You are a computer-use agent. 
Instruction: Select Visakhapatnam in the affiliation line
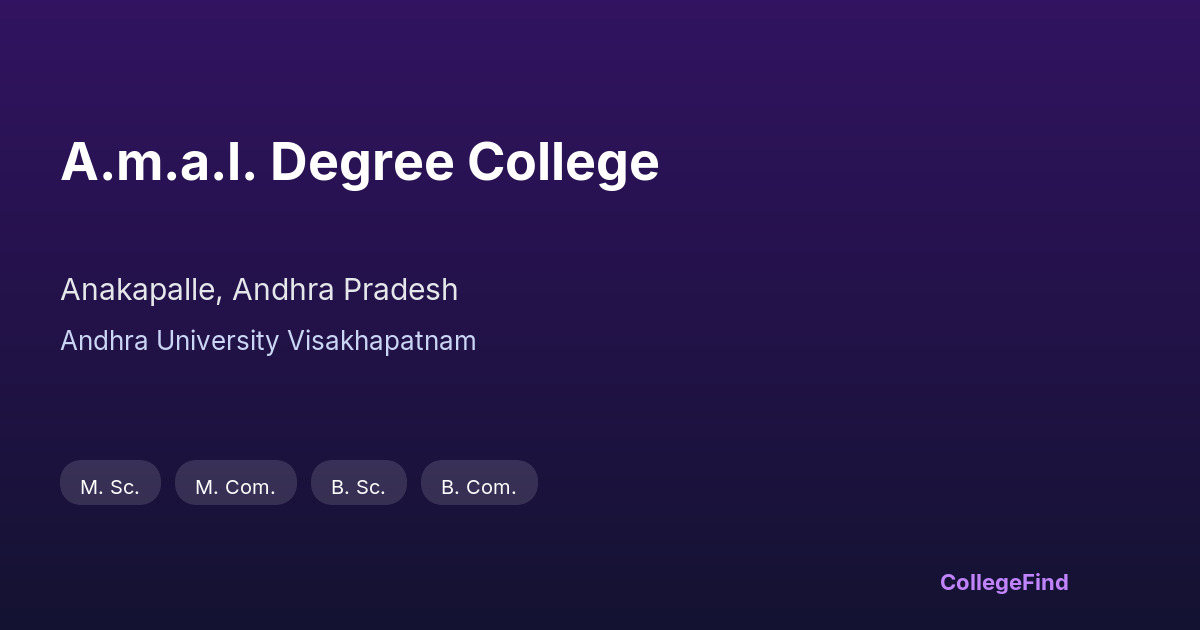[x=382, y=341]
